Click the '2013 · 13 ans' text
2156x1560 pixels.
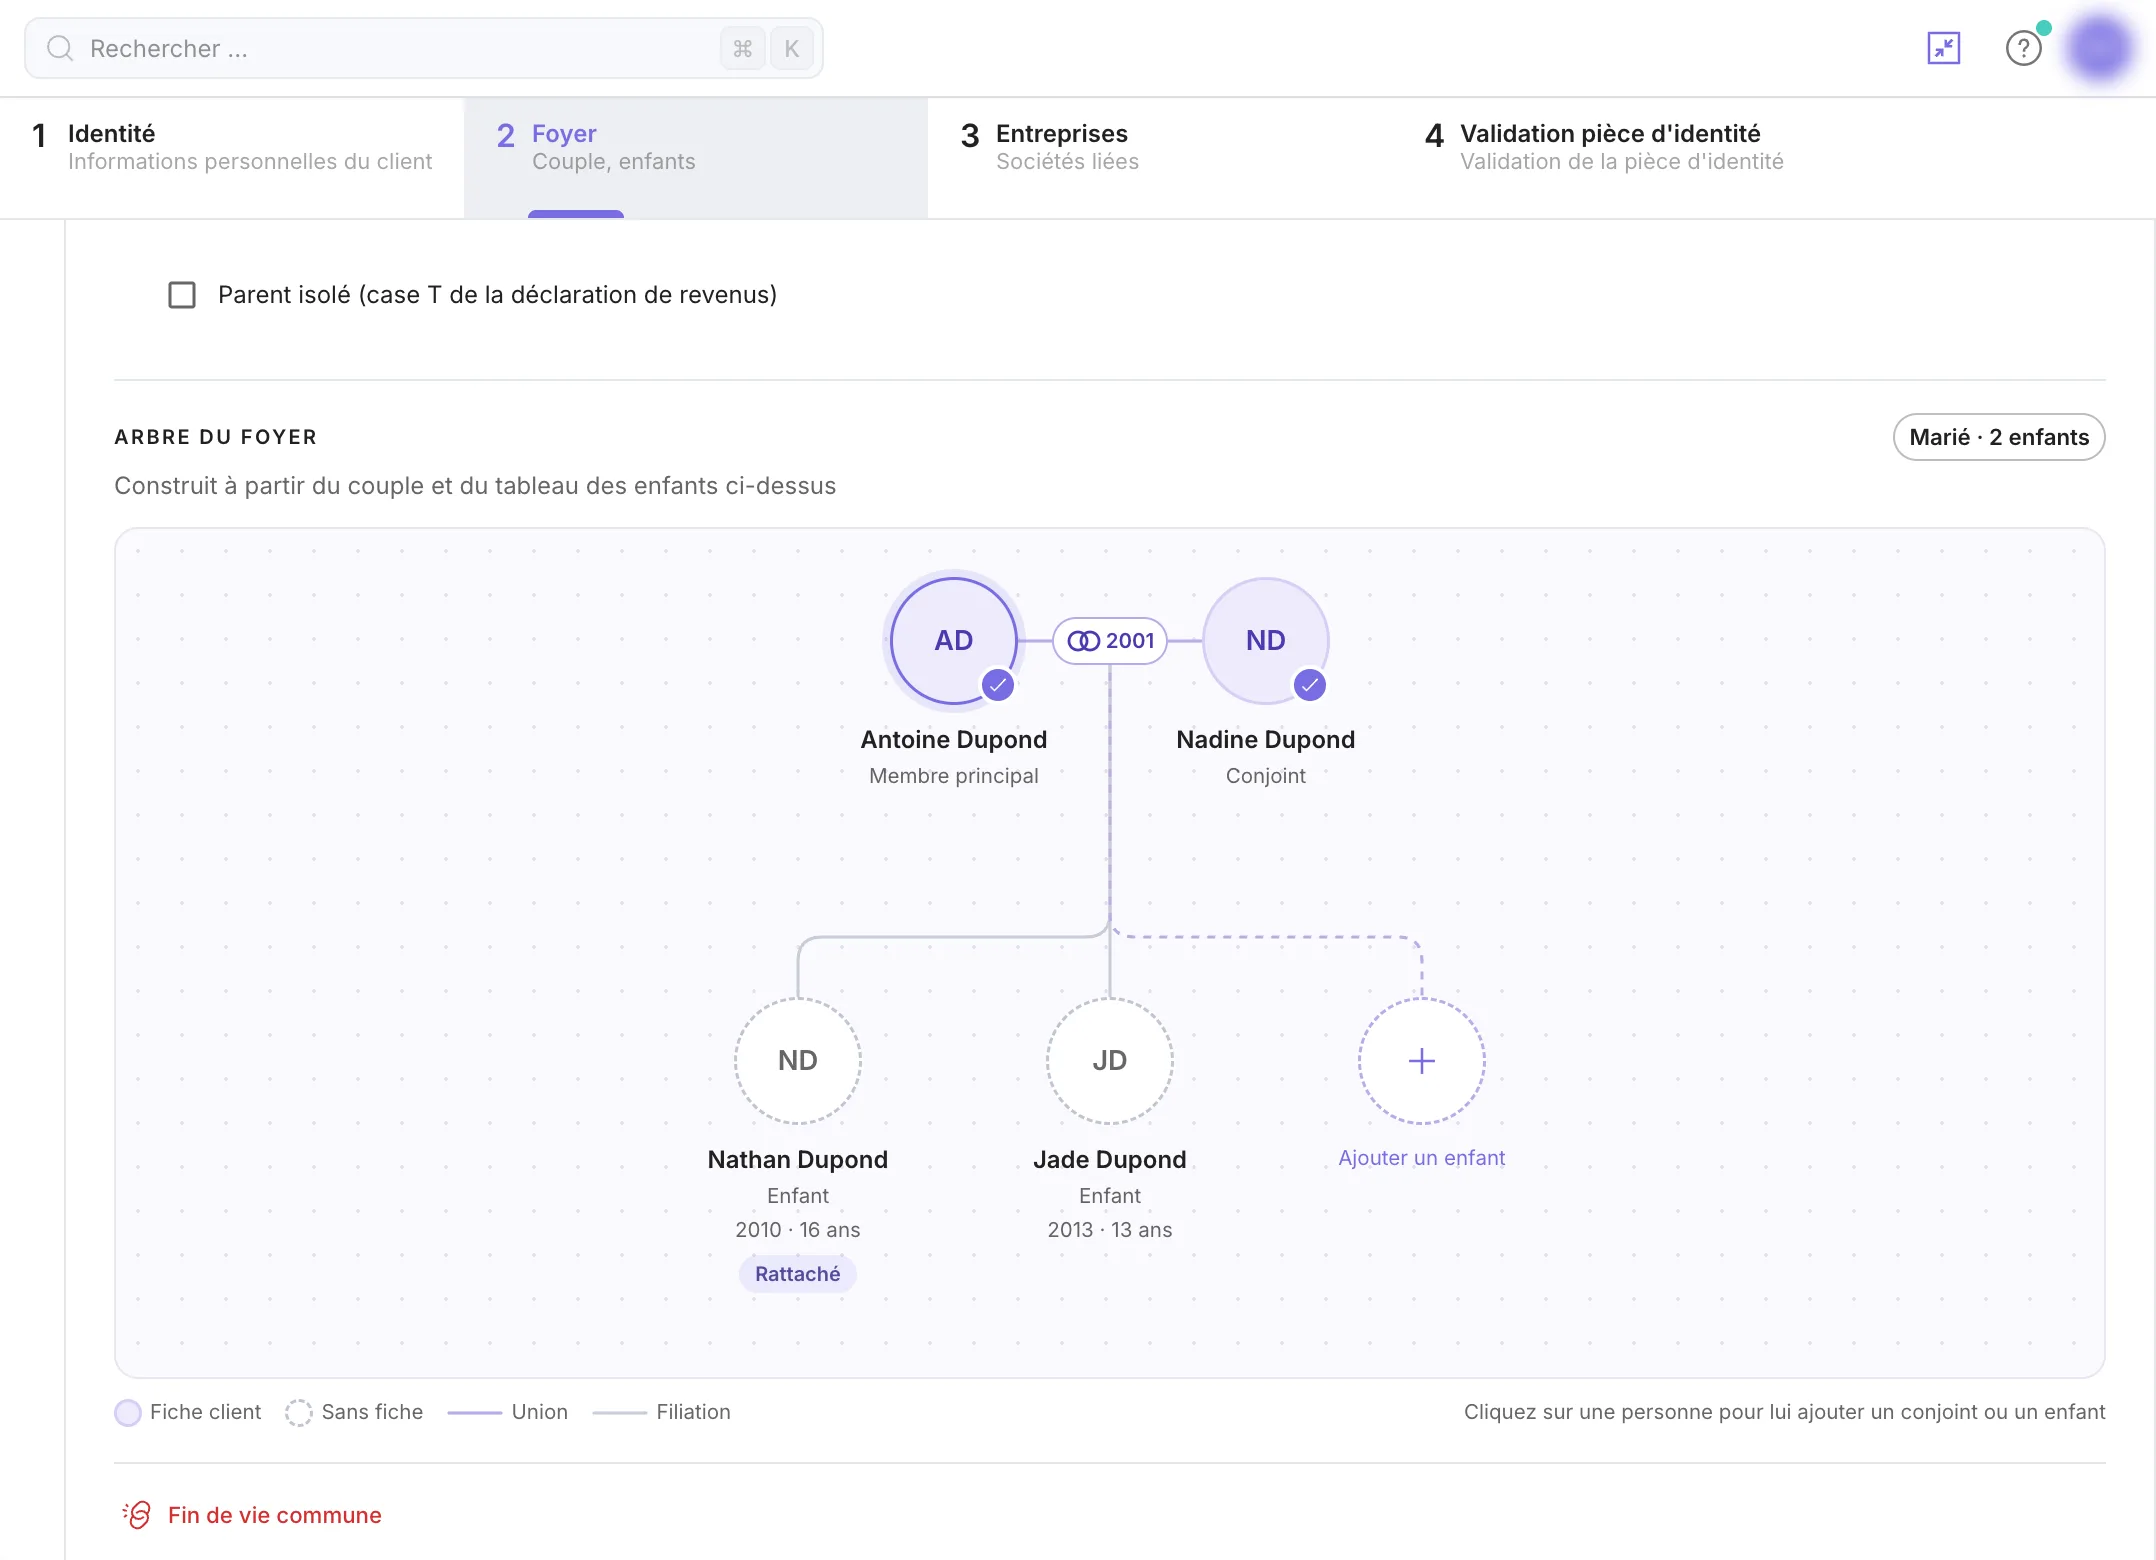(x=1109, y=1229)
